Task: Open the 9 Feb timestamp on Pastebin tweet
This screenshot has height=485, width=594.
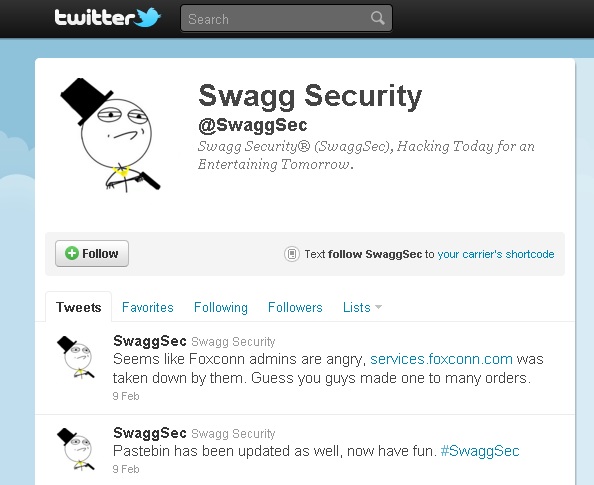Action: (126, 469)
